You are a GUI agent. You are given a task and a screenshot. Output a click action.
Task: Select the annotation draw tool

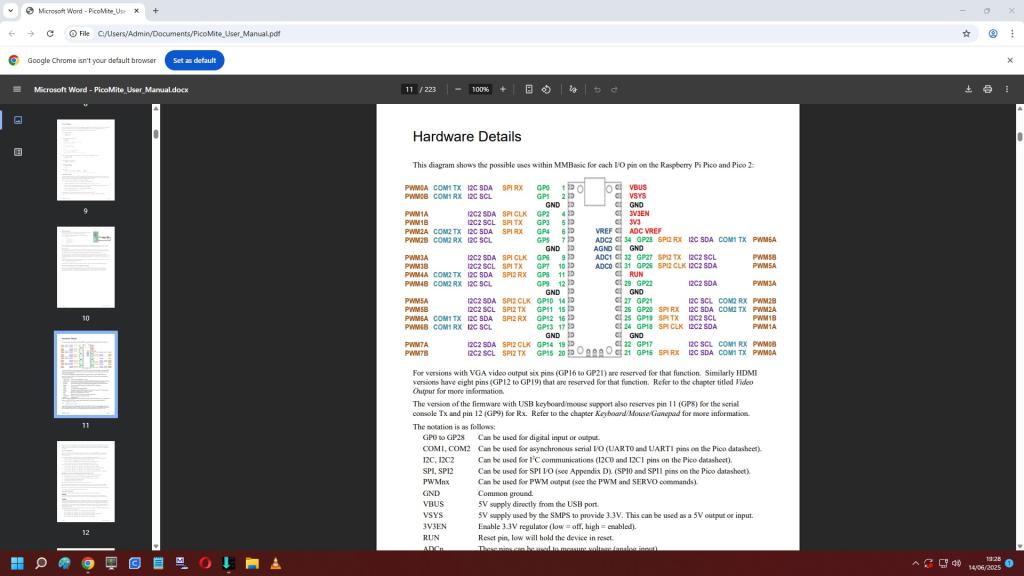pyautogui.click(x=573, y=89)
